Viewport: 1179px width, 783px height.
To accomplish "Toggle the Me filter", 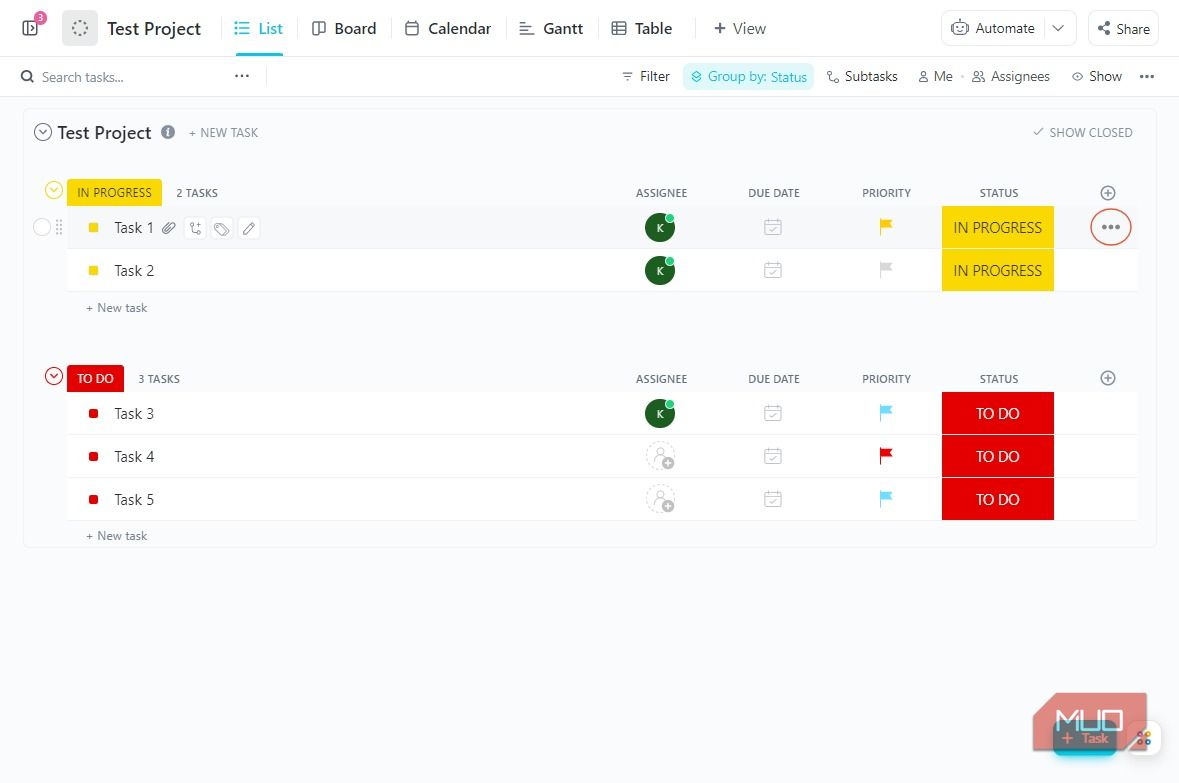I will point(935,77).
